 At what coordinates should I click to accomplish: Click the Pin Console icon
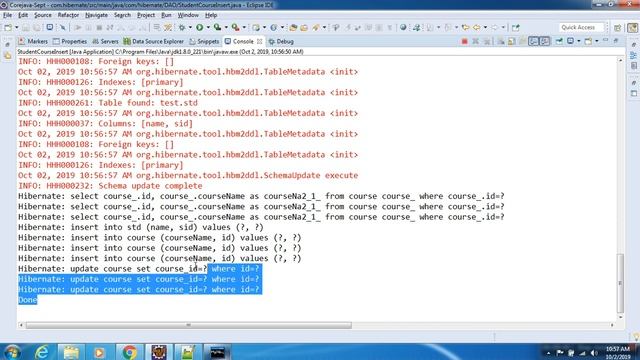[559, 41]
